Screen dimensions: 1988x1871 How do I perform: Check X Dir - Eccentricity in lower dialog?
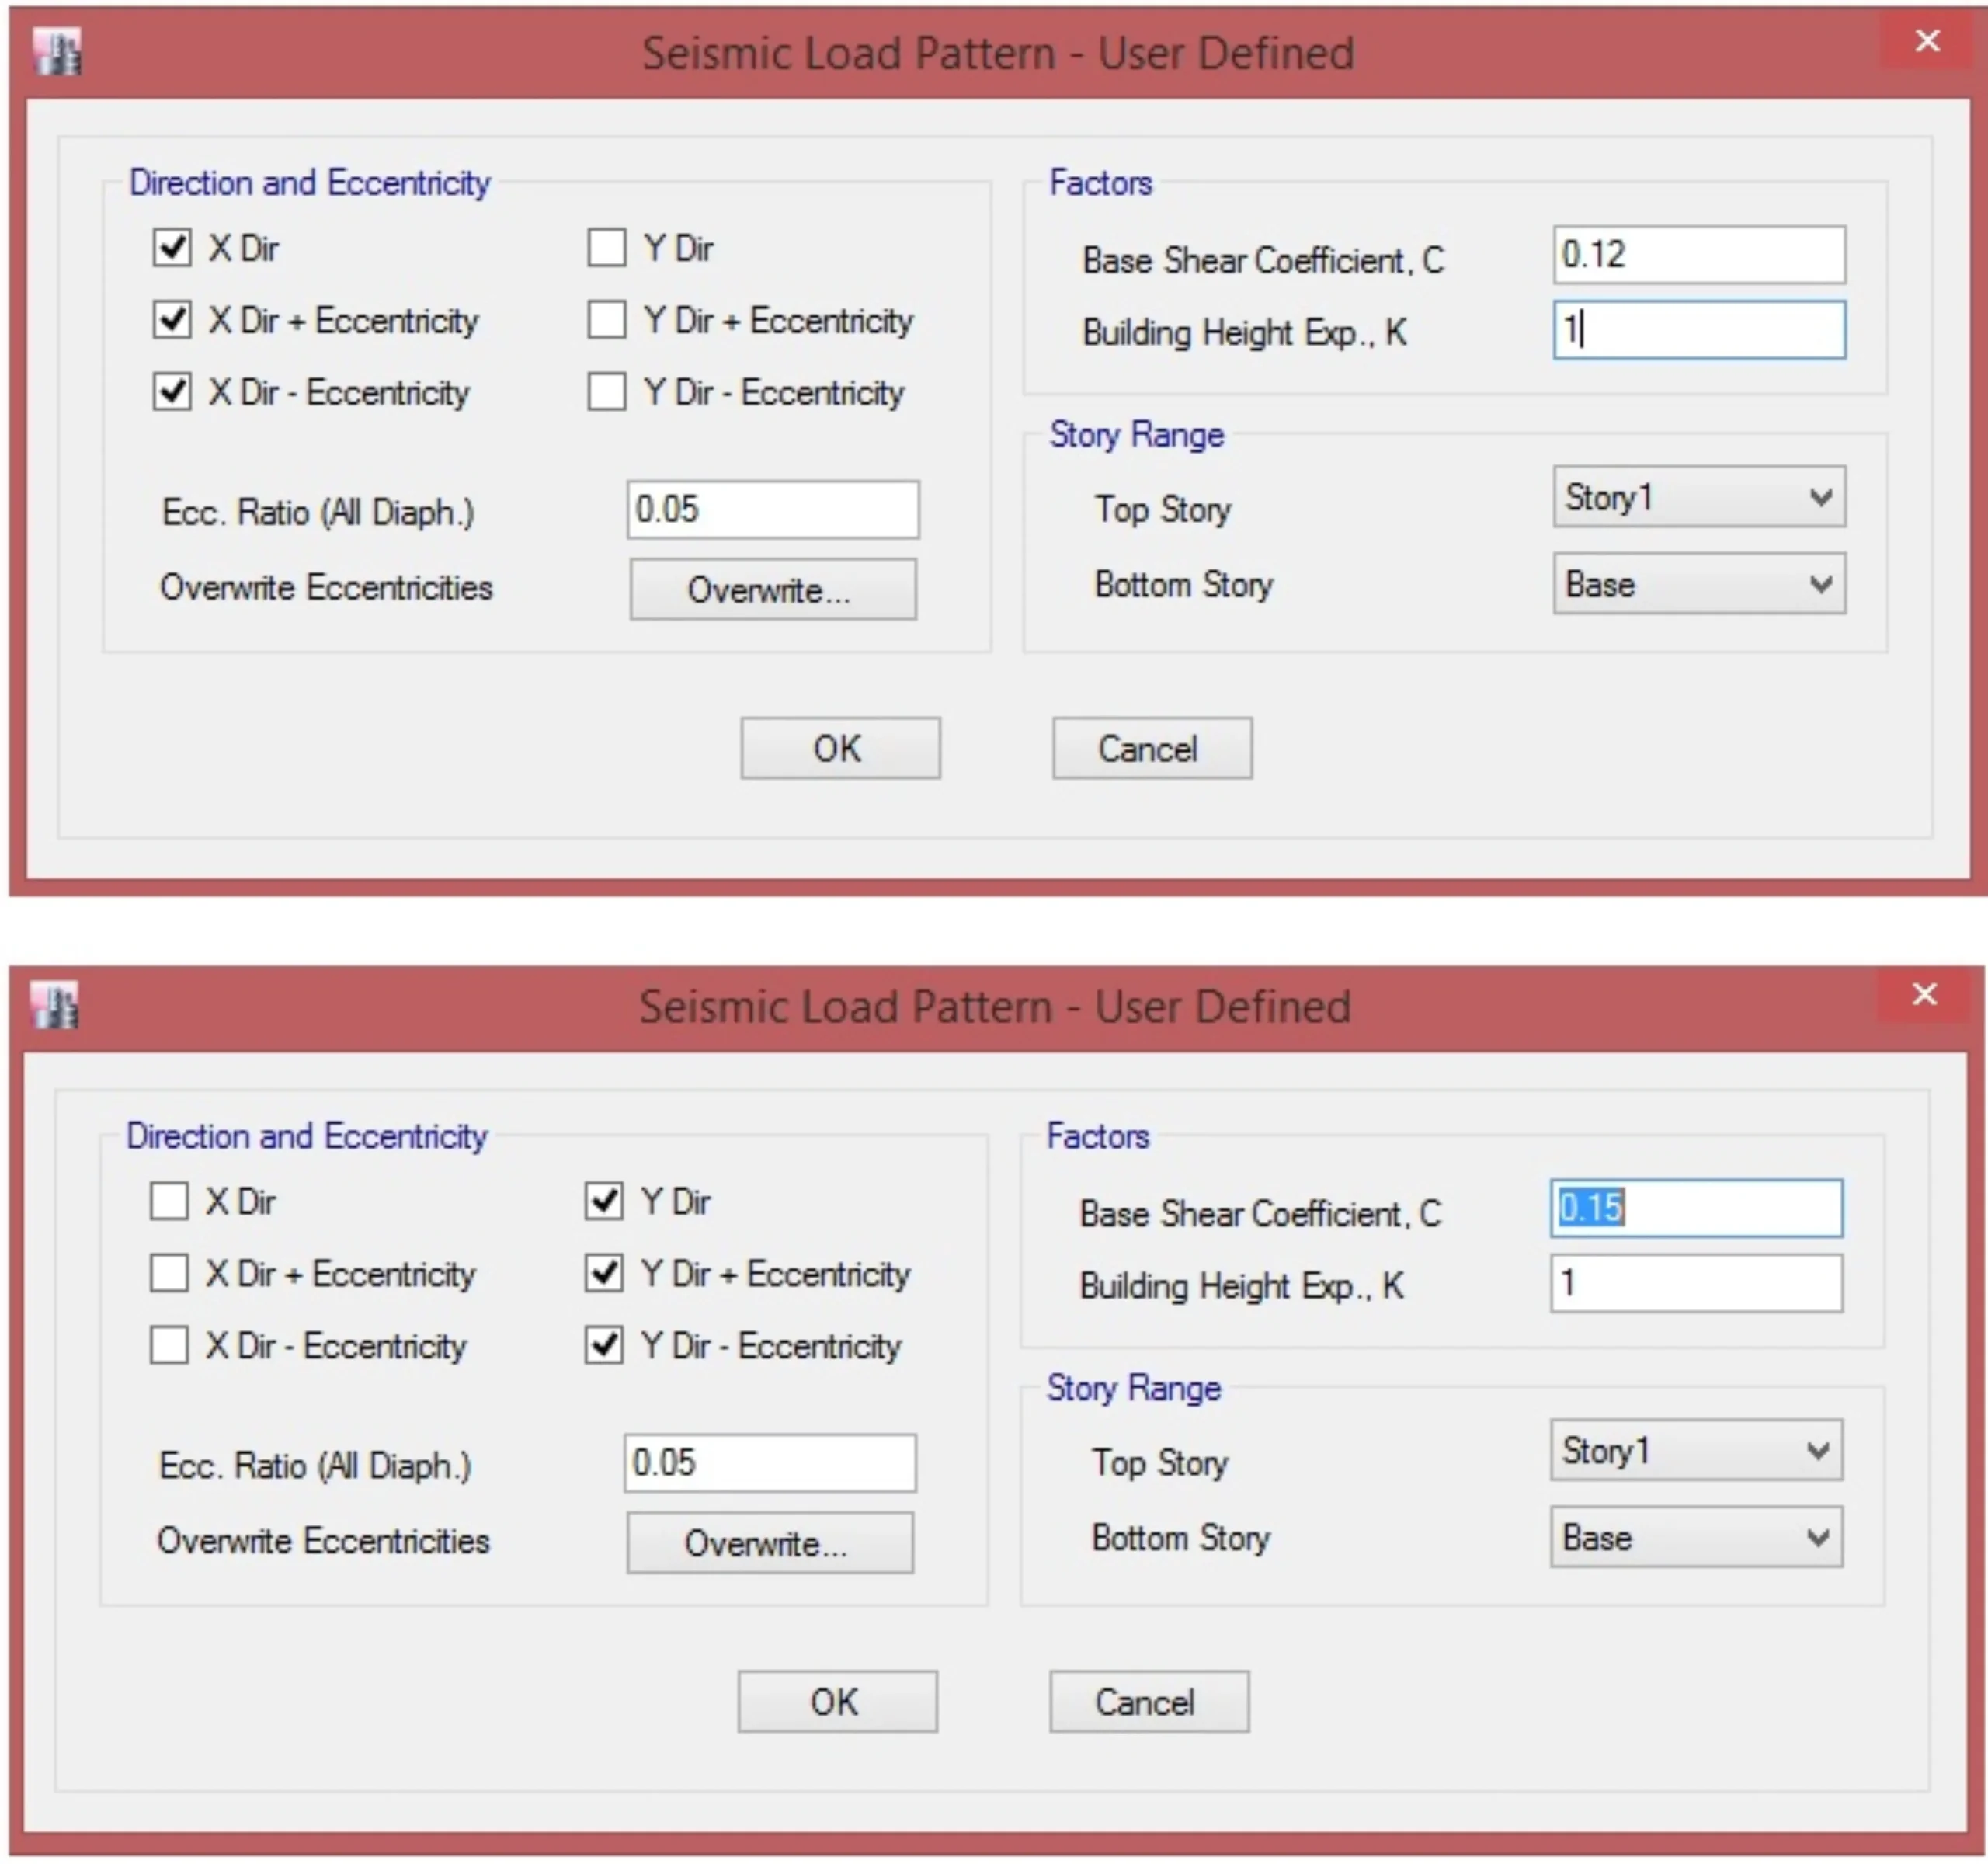pyautogui.click(x=169, y=1345)
